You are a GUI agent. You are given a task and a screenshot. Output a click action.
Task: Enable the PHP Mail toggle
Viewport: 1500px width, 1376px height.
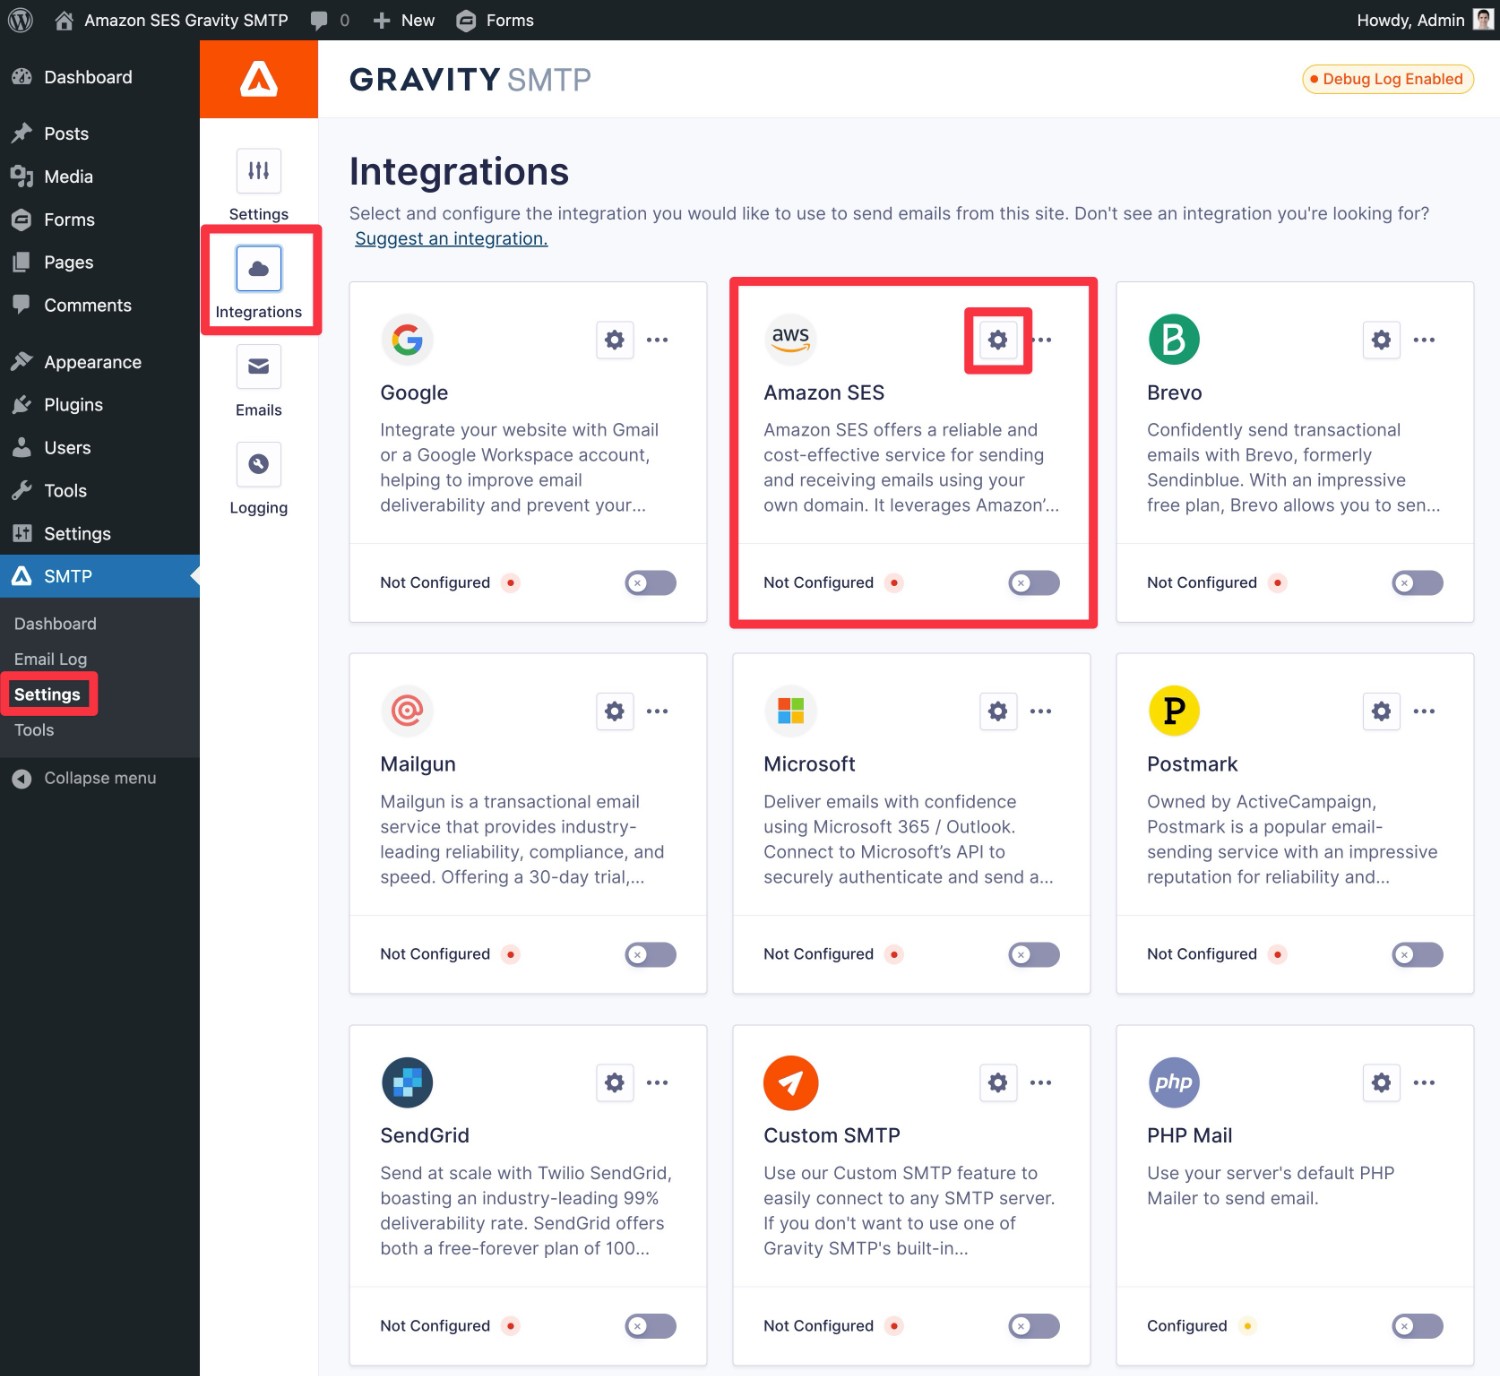click(1418, 1326)
